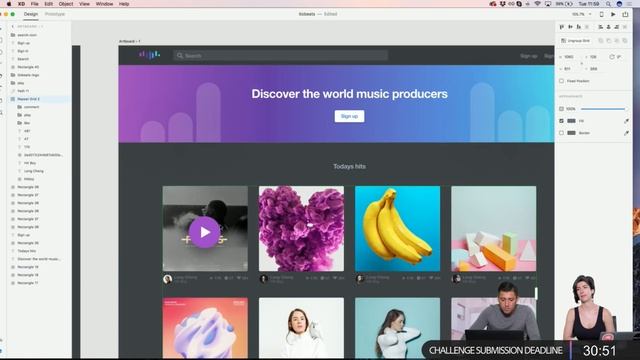
Task: Select the purple heart cover thumbnail
Action: [301, 229]
